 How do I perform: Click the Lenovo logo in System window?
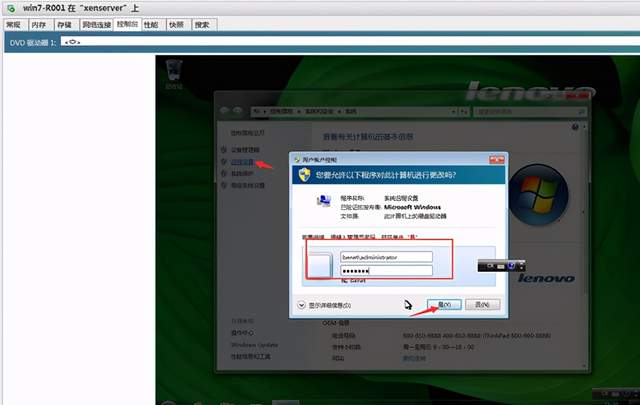546,278
